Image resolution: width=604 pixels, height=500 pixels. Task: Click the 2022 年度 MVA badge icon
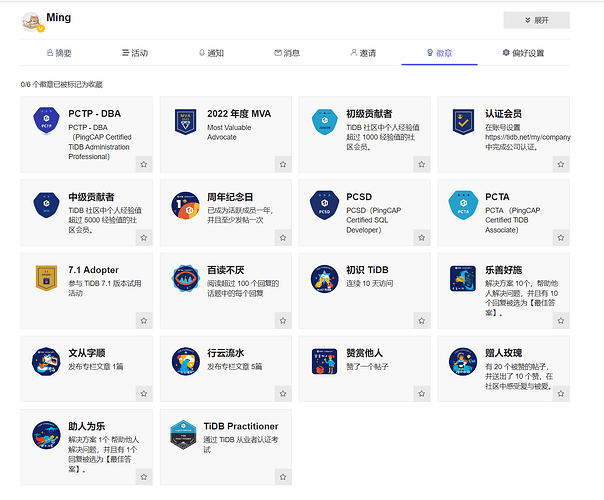click(185, 121)
